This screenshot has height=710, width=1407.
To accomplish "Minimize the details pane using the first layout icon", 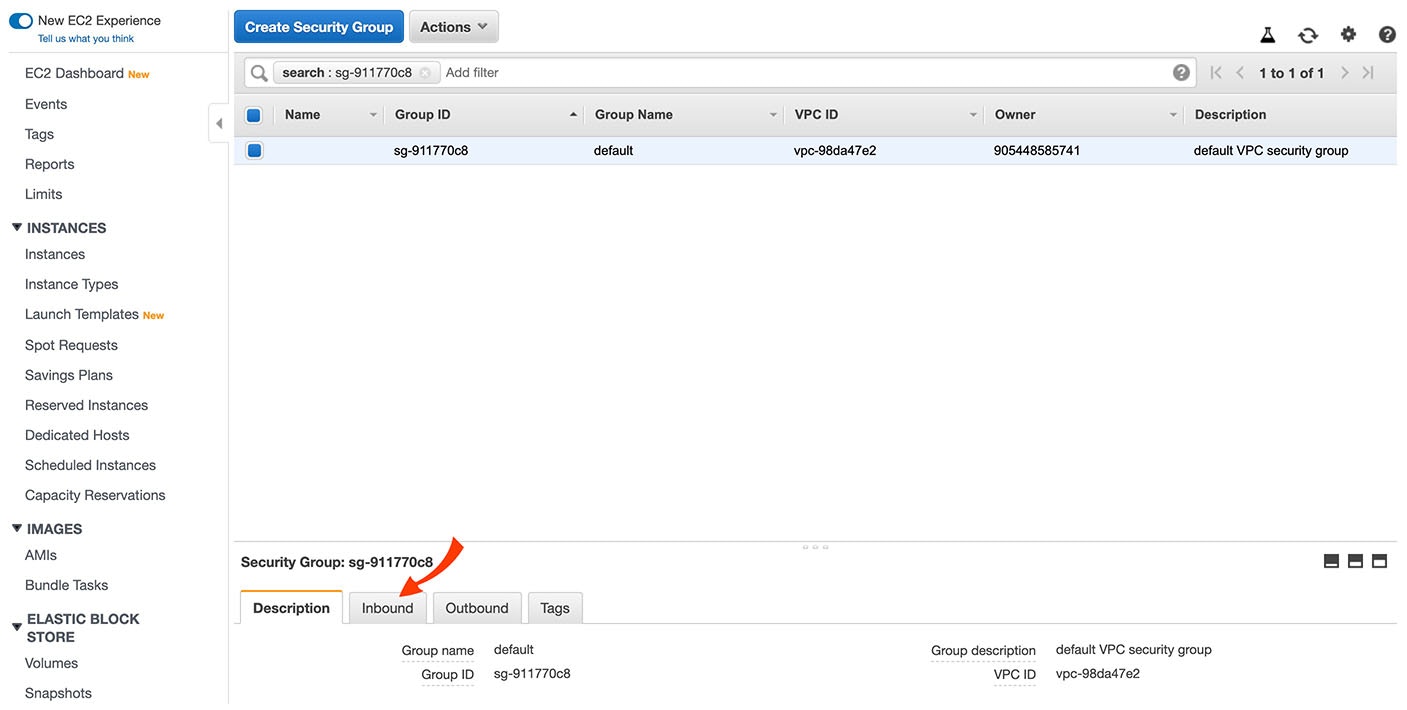I will tap(1331, 561).
